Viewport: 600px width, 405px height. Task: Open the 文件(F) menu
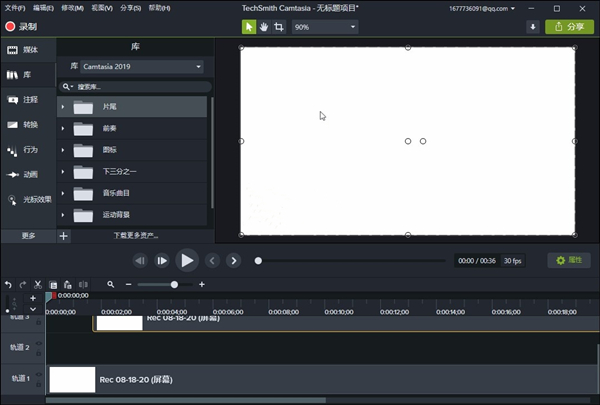14,7
